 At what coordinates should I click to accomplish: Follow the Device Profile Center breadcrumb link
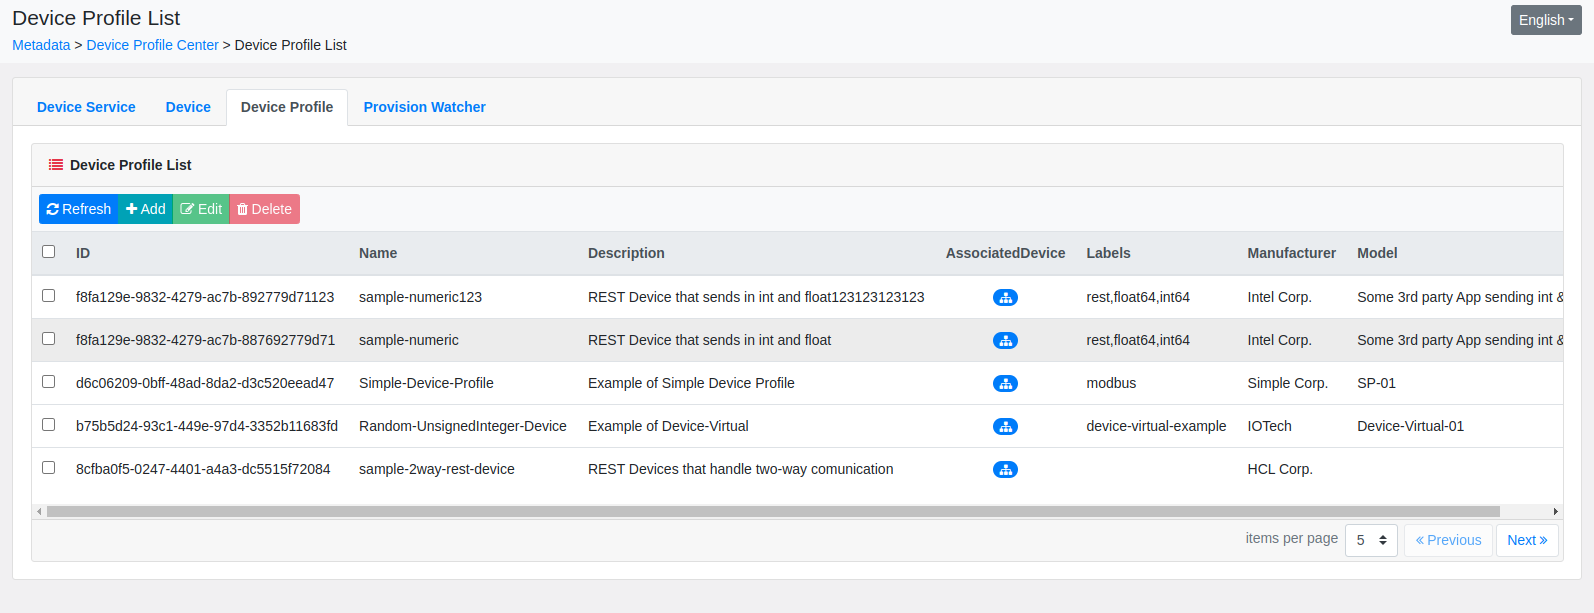(x=153, y=45)
